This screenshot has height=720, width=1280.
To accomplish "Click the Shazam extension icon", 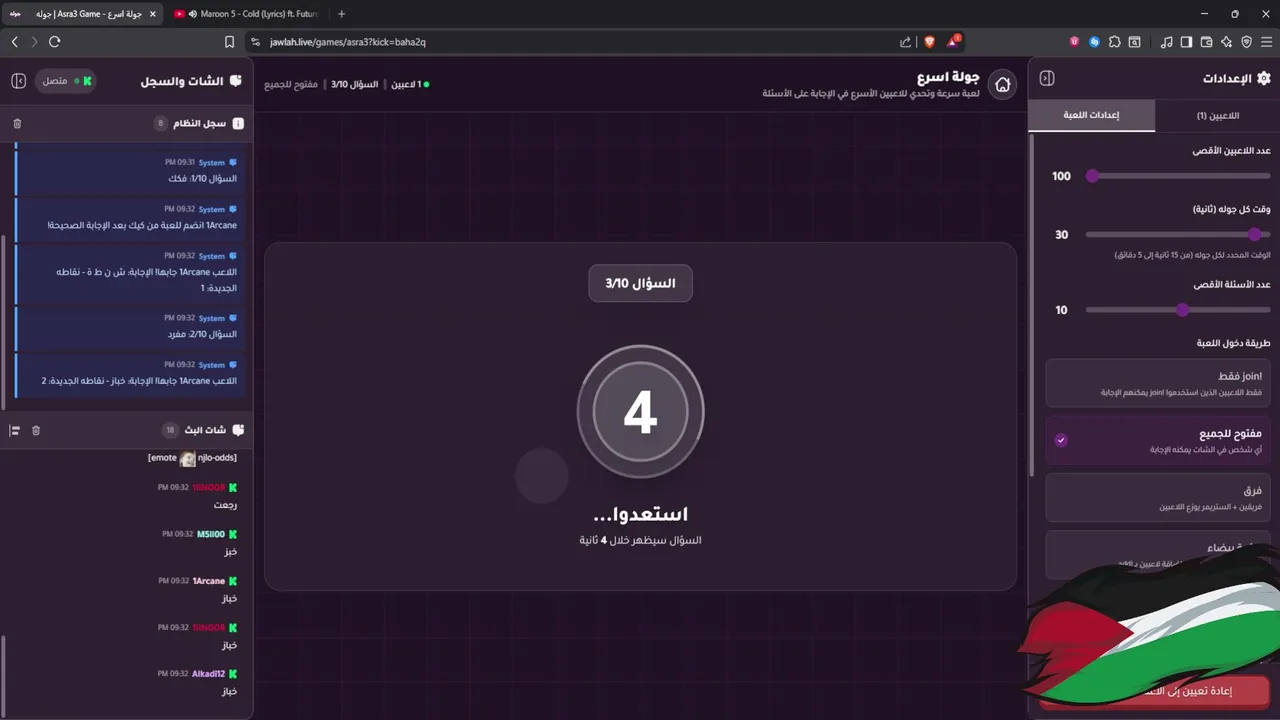I will pos(1094,42).
